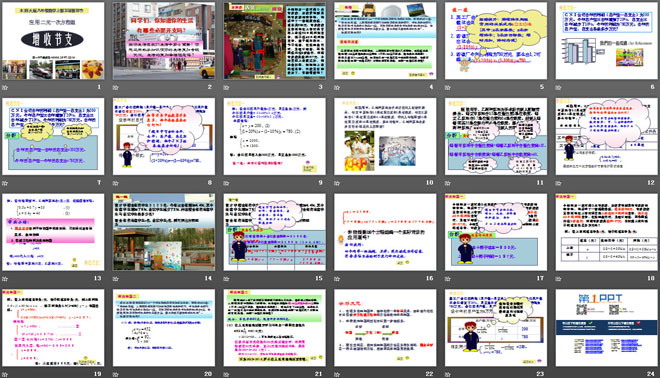Click slide number label "18"
Image resolution: width=660 pixels, height=378 pixels.
651,278
